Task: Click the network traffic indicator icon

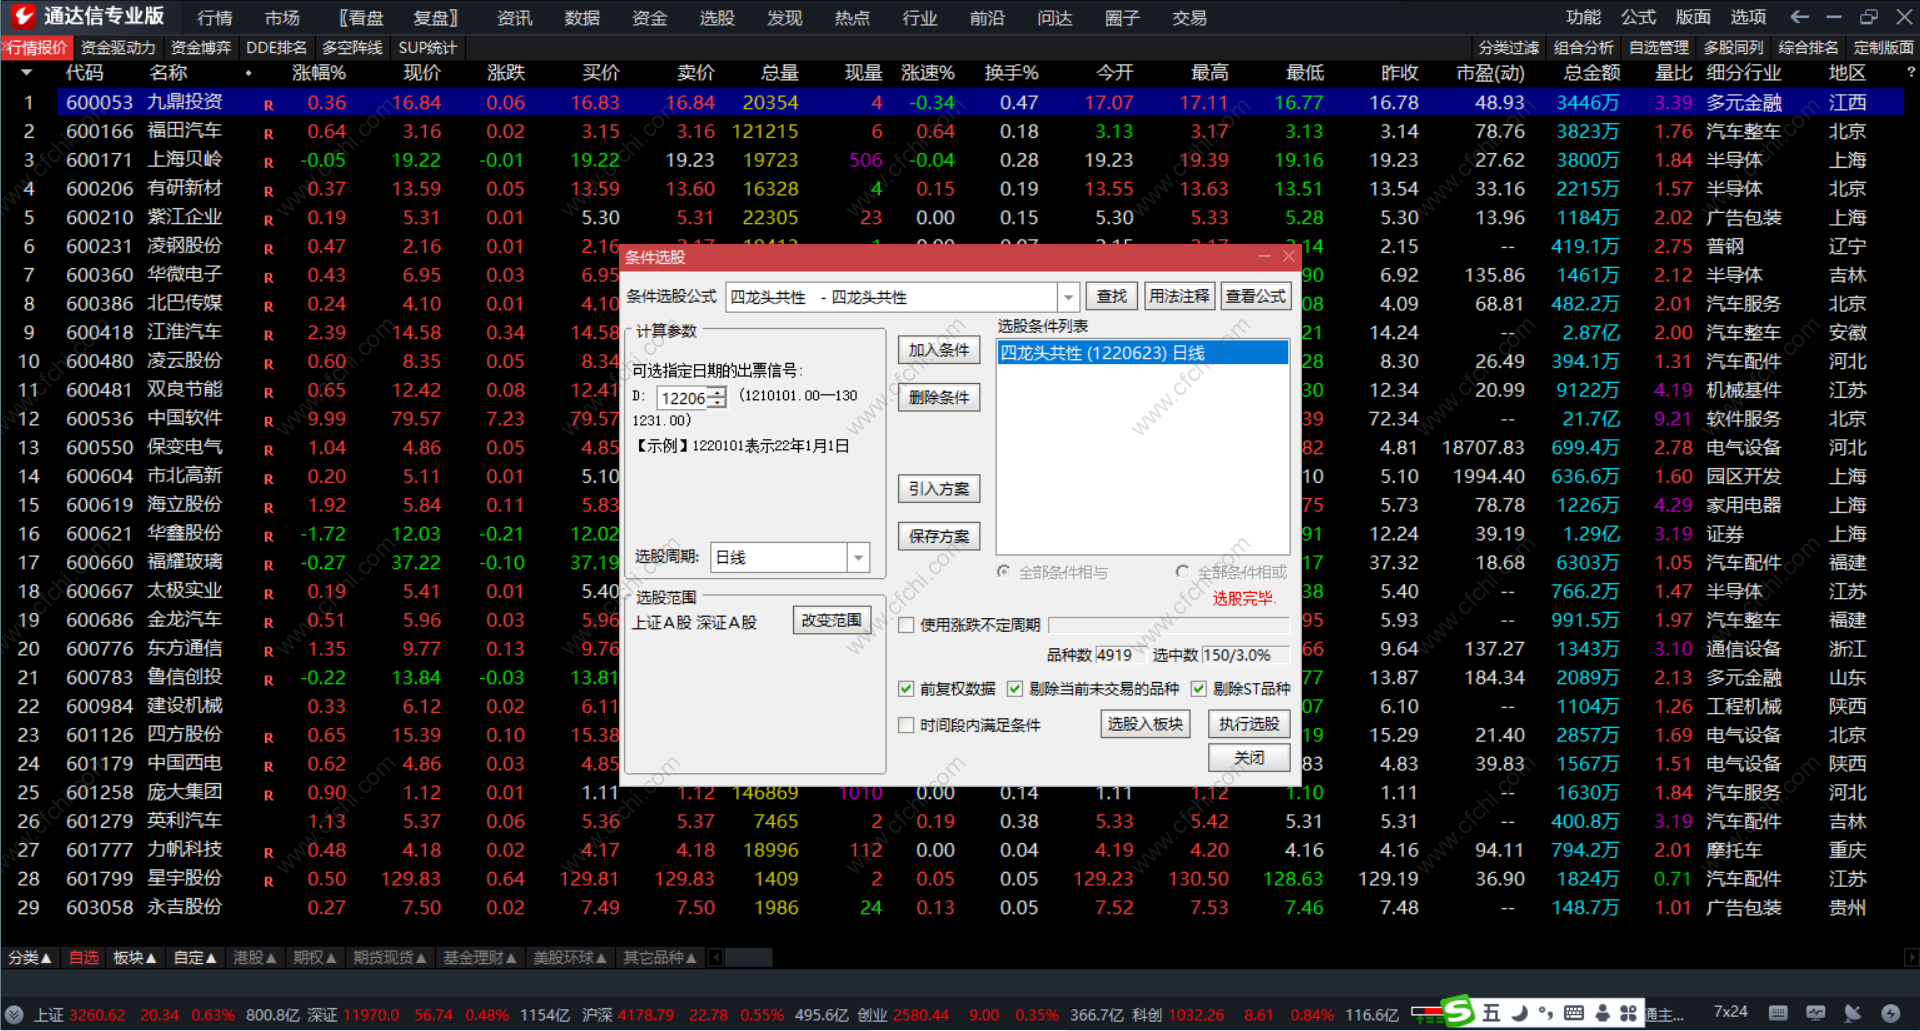Action: pos(1426,1015)
